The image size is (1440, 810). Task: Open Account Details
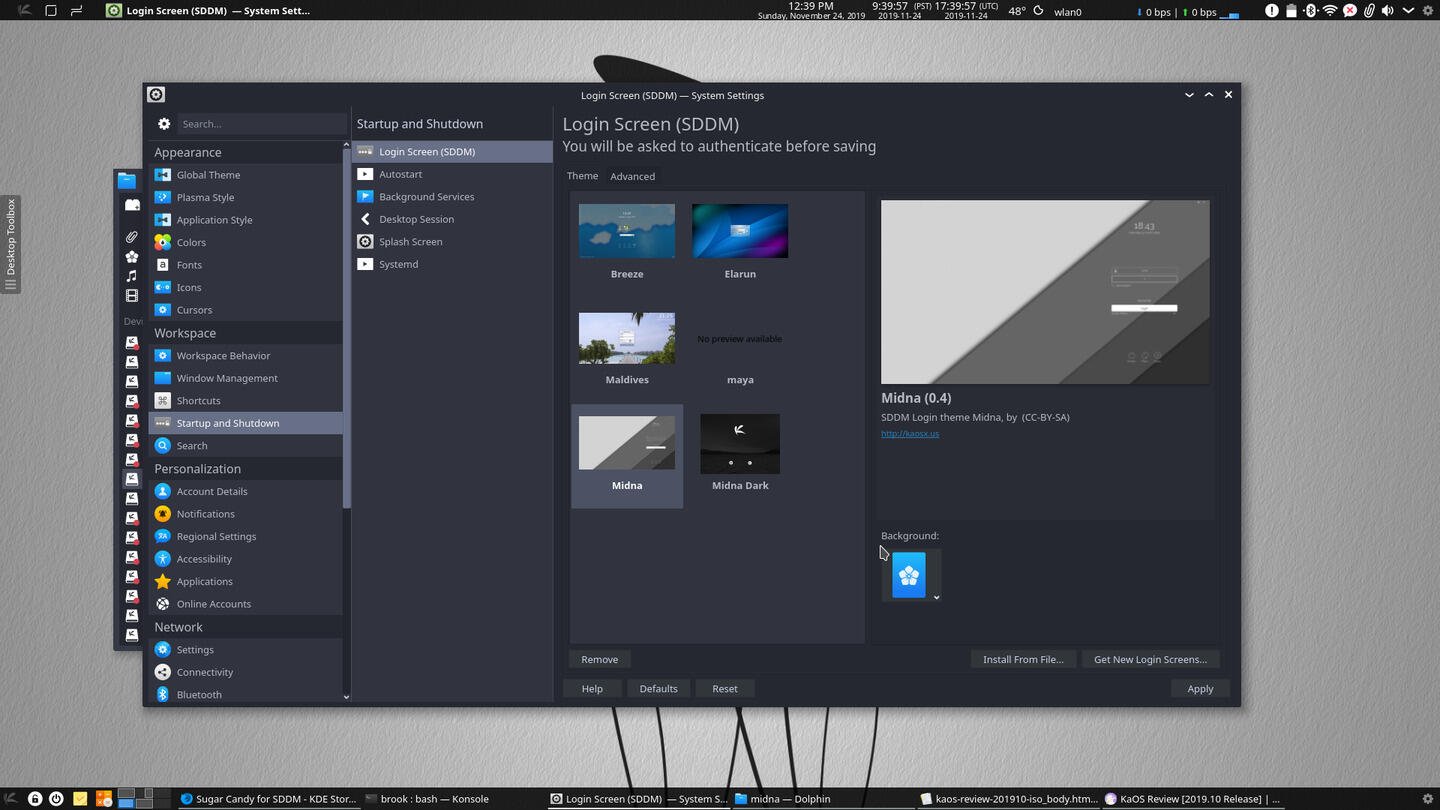click(245, 491)
